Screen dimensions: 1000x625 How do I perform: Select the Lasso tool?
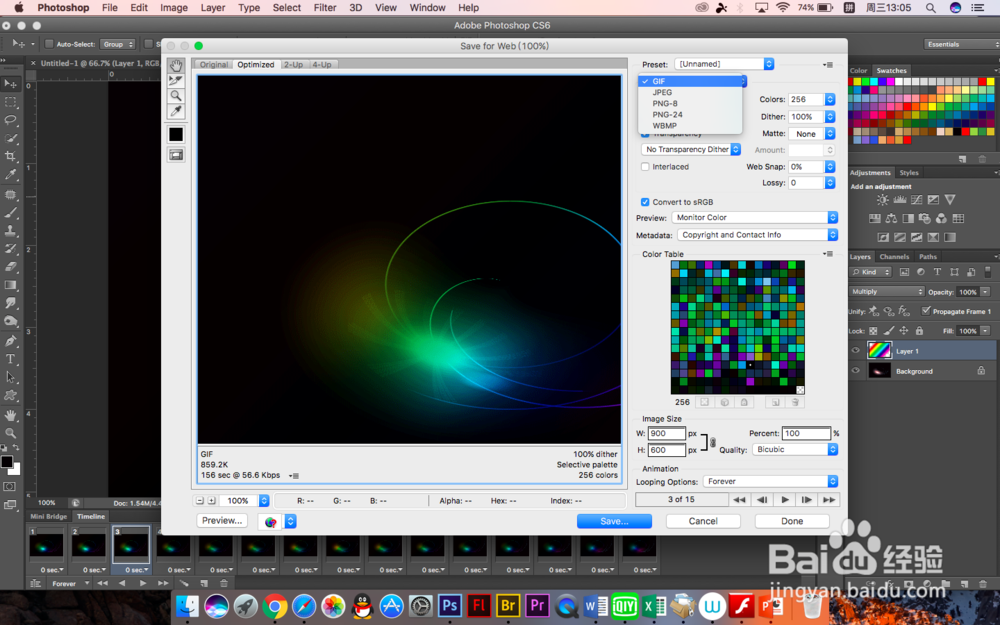[10, 119]
